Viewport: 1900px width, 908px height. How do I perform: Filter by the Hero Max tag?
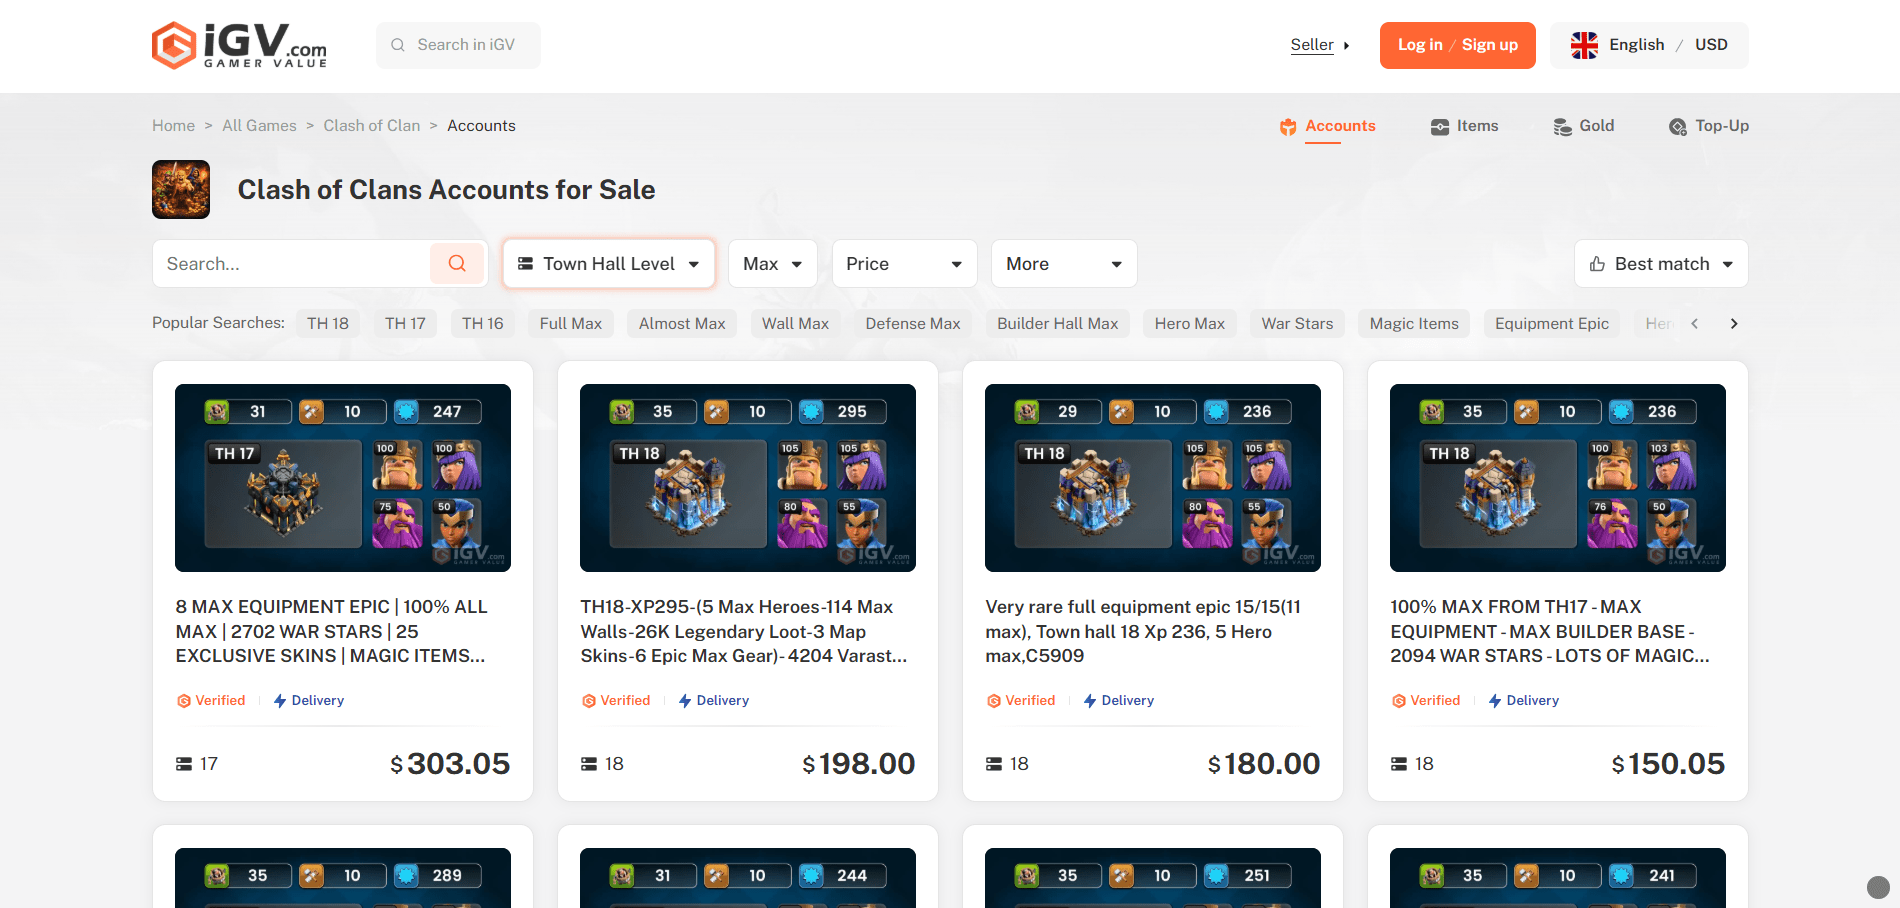click(1189, 324)
